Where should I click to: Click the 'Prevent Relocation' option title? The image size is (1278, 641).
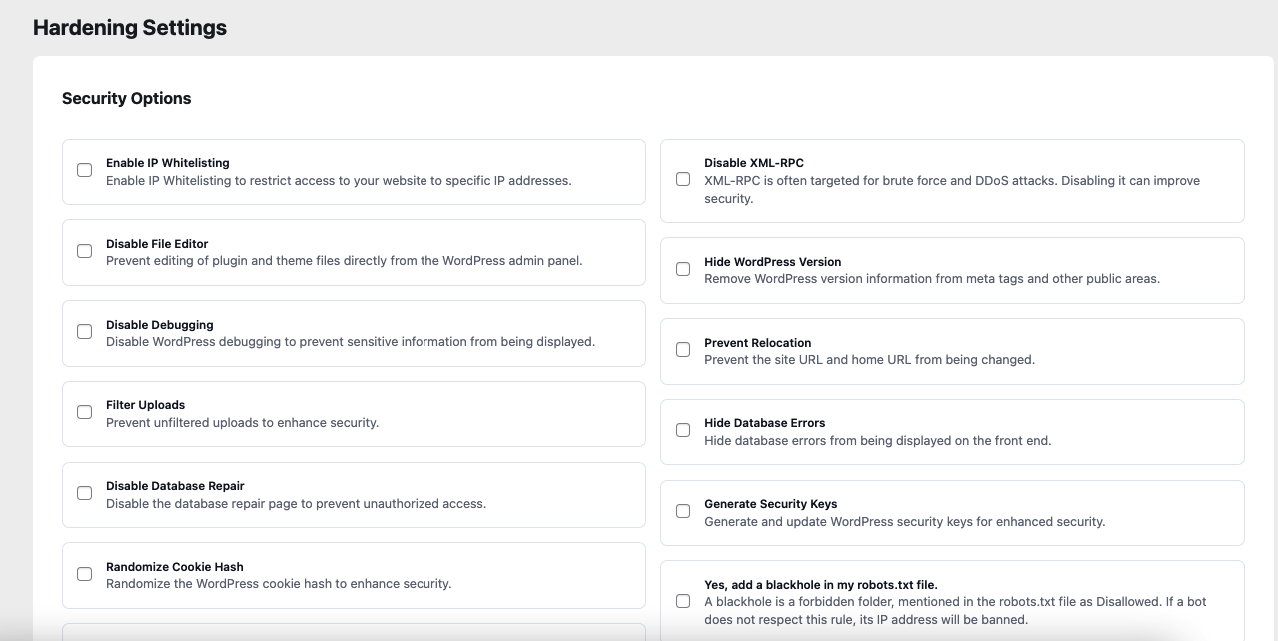point(757,343)
